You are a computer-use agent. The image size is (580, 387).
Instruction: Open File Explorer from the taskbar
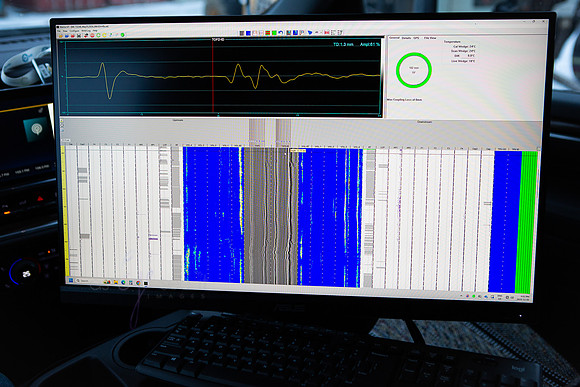pyautogui.click(x=116, y=282)
